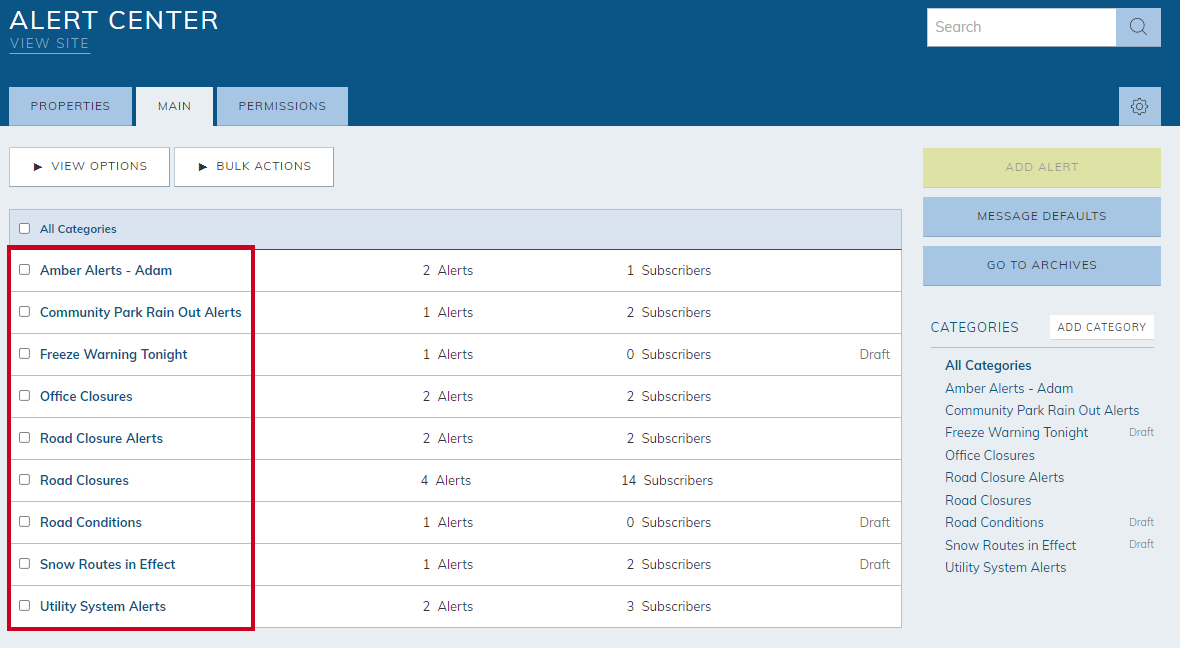
Task: Open Road Closures in main list
Action: tap(84, 480)
